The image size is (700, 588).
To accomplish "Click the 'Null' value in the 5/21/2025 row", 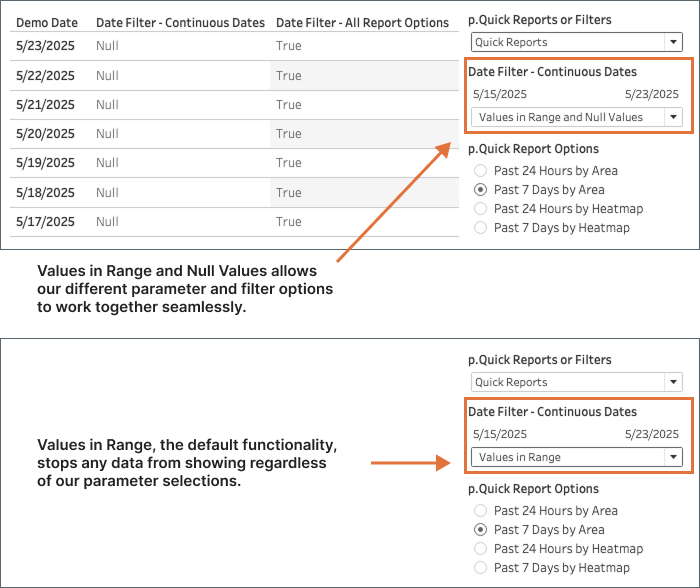I will tap(108, 104).
